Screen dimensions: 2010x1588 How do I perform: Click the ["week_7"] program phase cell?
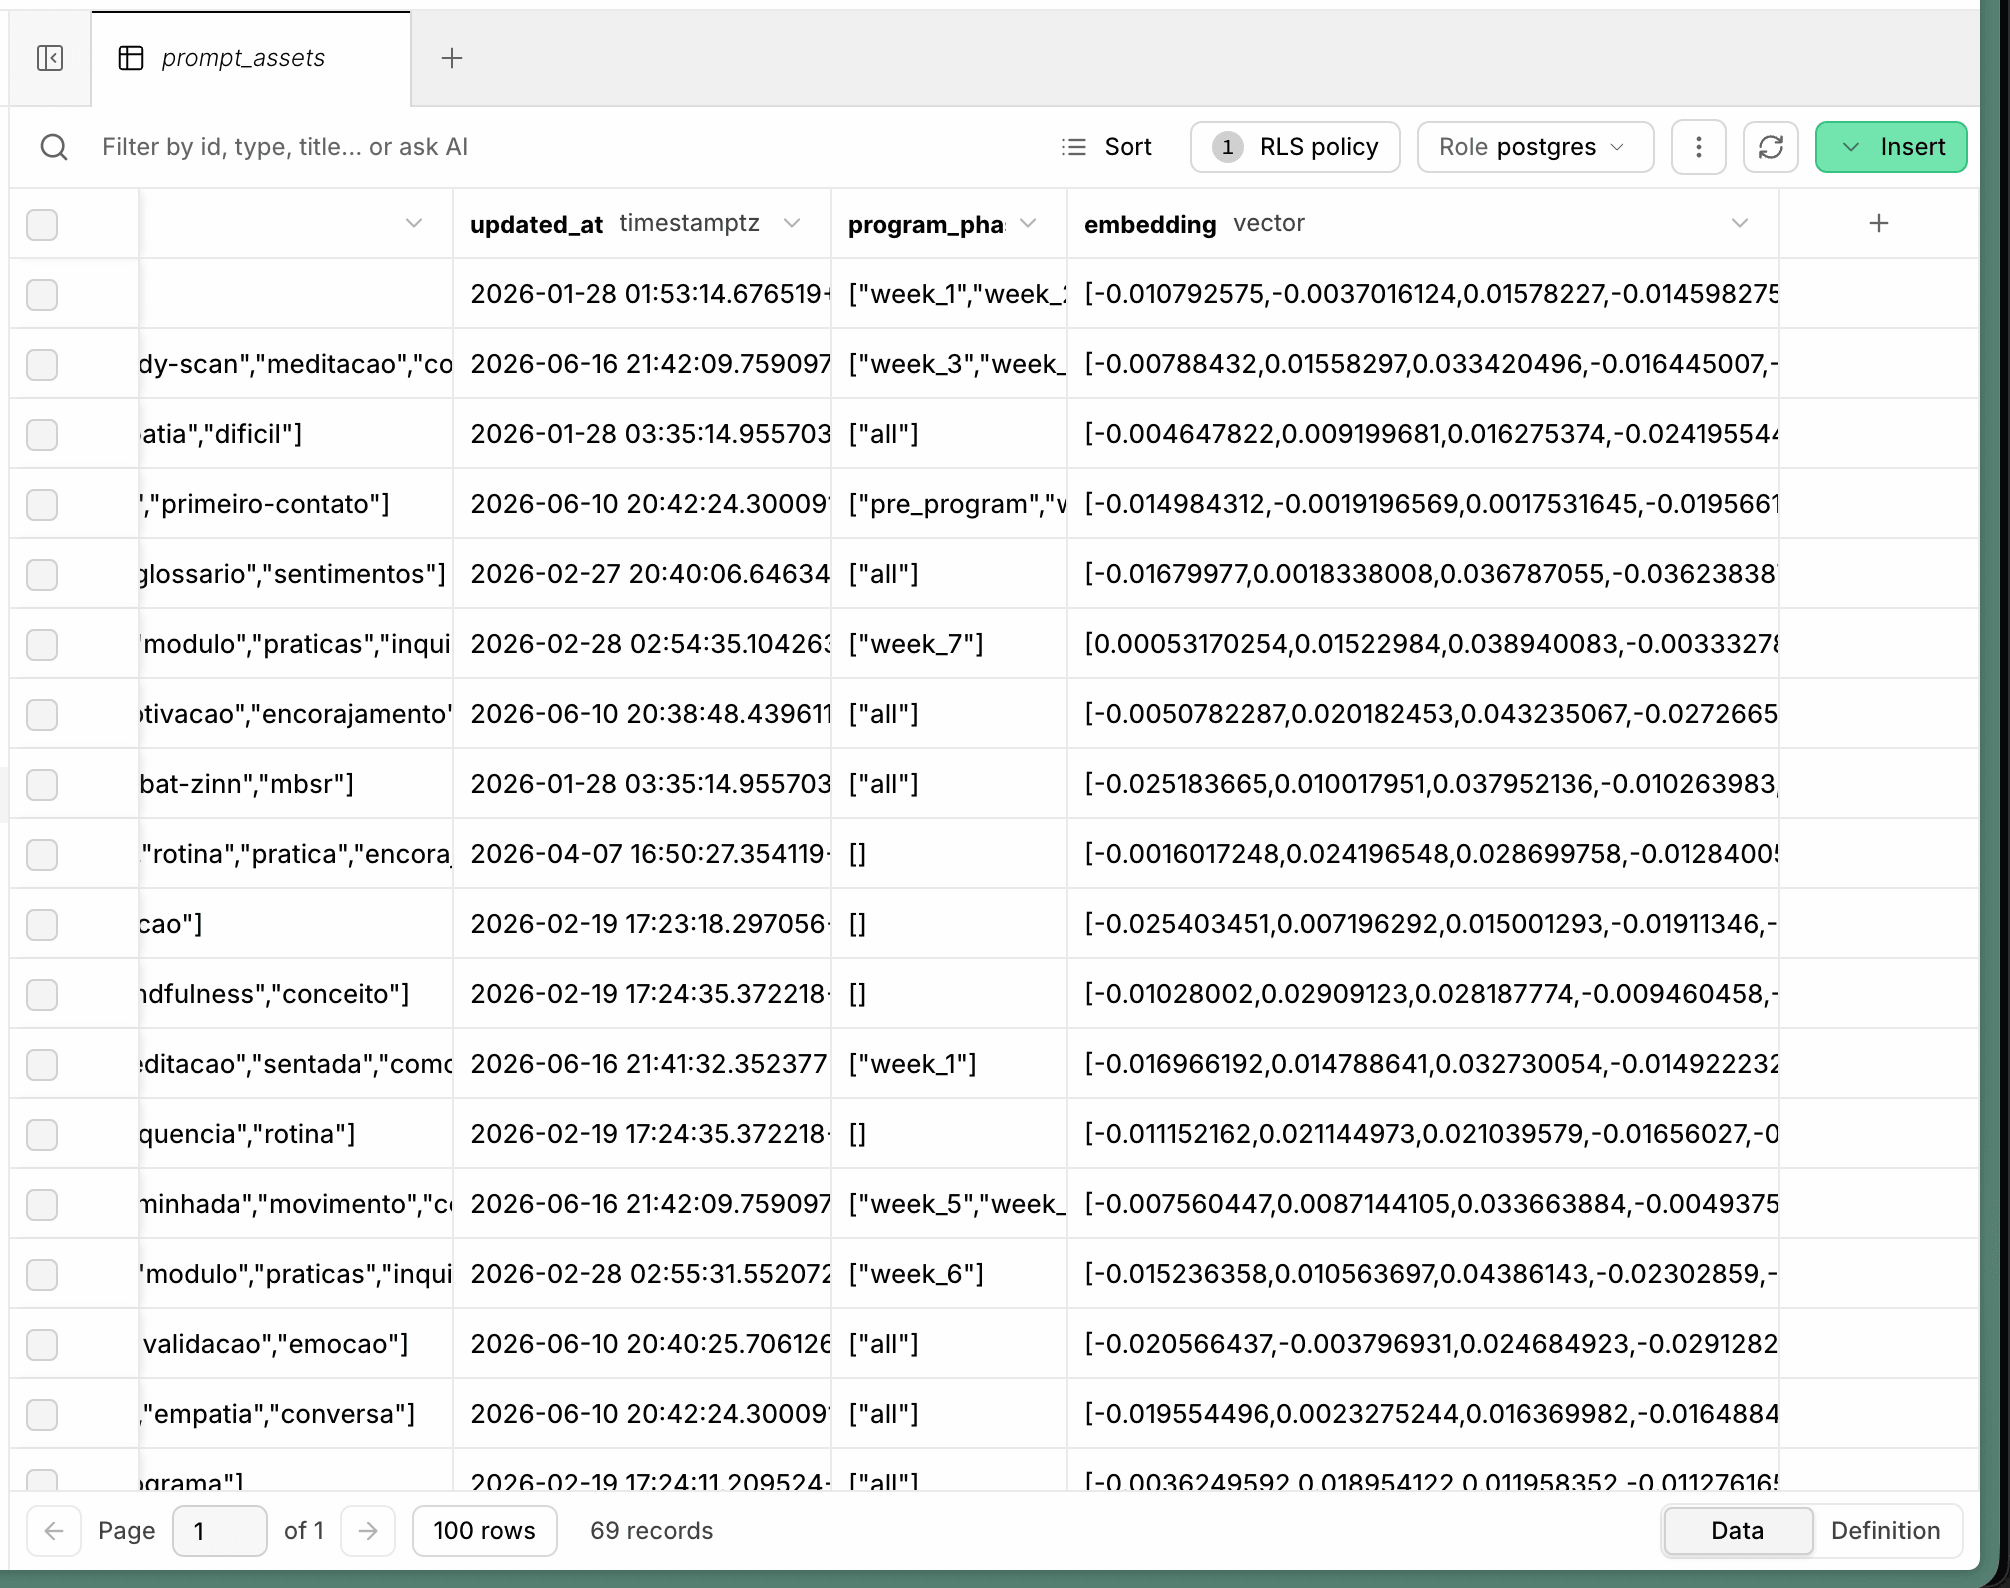tap(949, 644)
